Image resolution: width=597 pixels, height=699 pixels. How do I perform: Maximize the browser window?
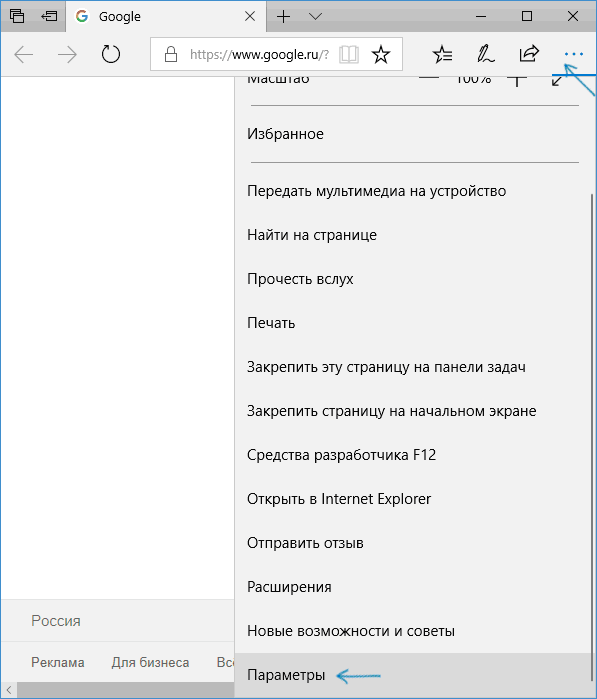(x=527, y=16)
